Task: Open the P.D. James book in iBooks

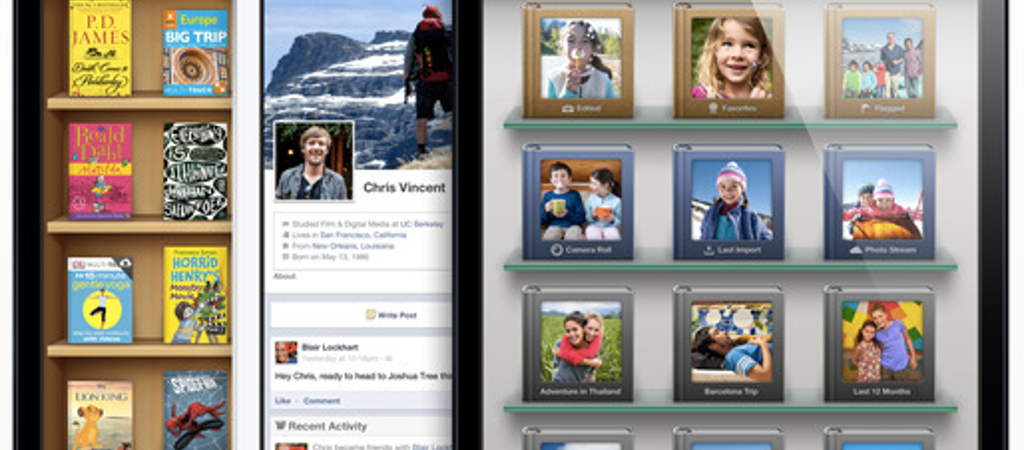Action: [x=100, y=47]
